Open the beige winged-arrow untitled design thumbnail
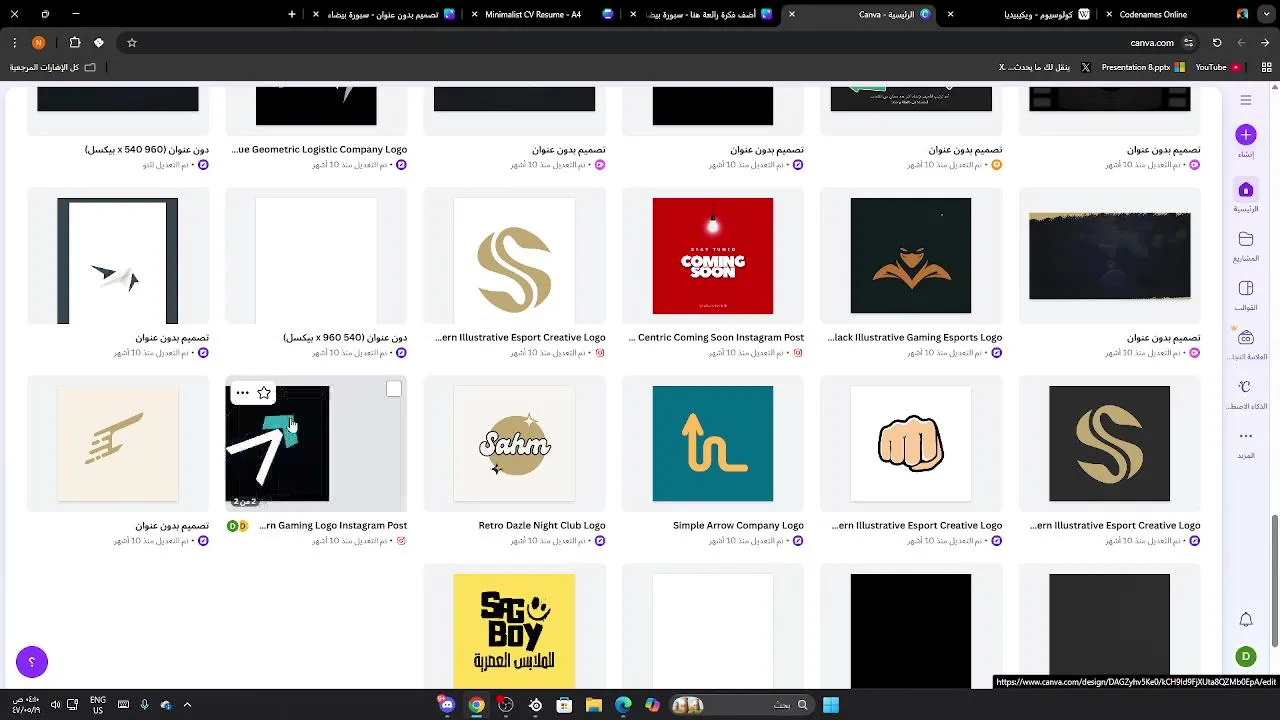This screenshot has width=1280, height=720. tap(117, 444)
